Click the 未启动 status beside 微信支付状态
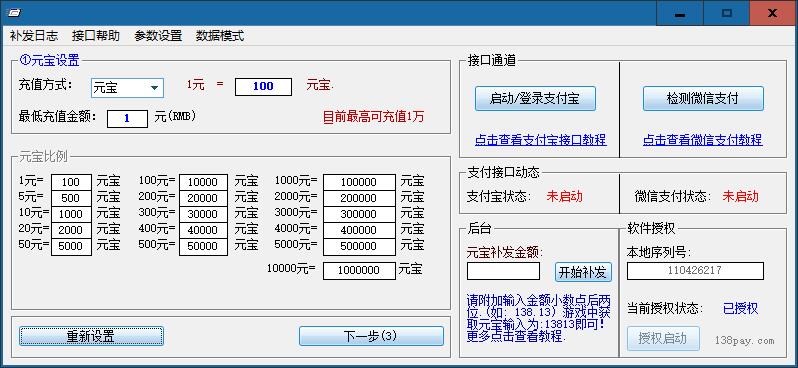The image size is (798, 368). (x=740, y=196)
